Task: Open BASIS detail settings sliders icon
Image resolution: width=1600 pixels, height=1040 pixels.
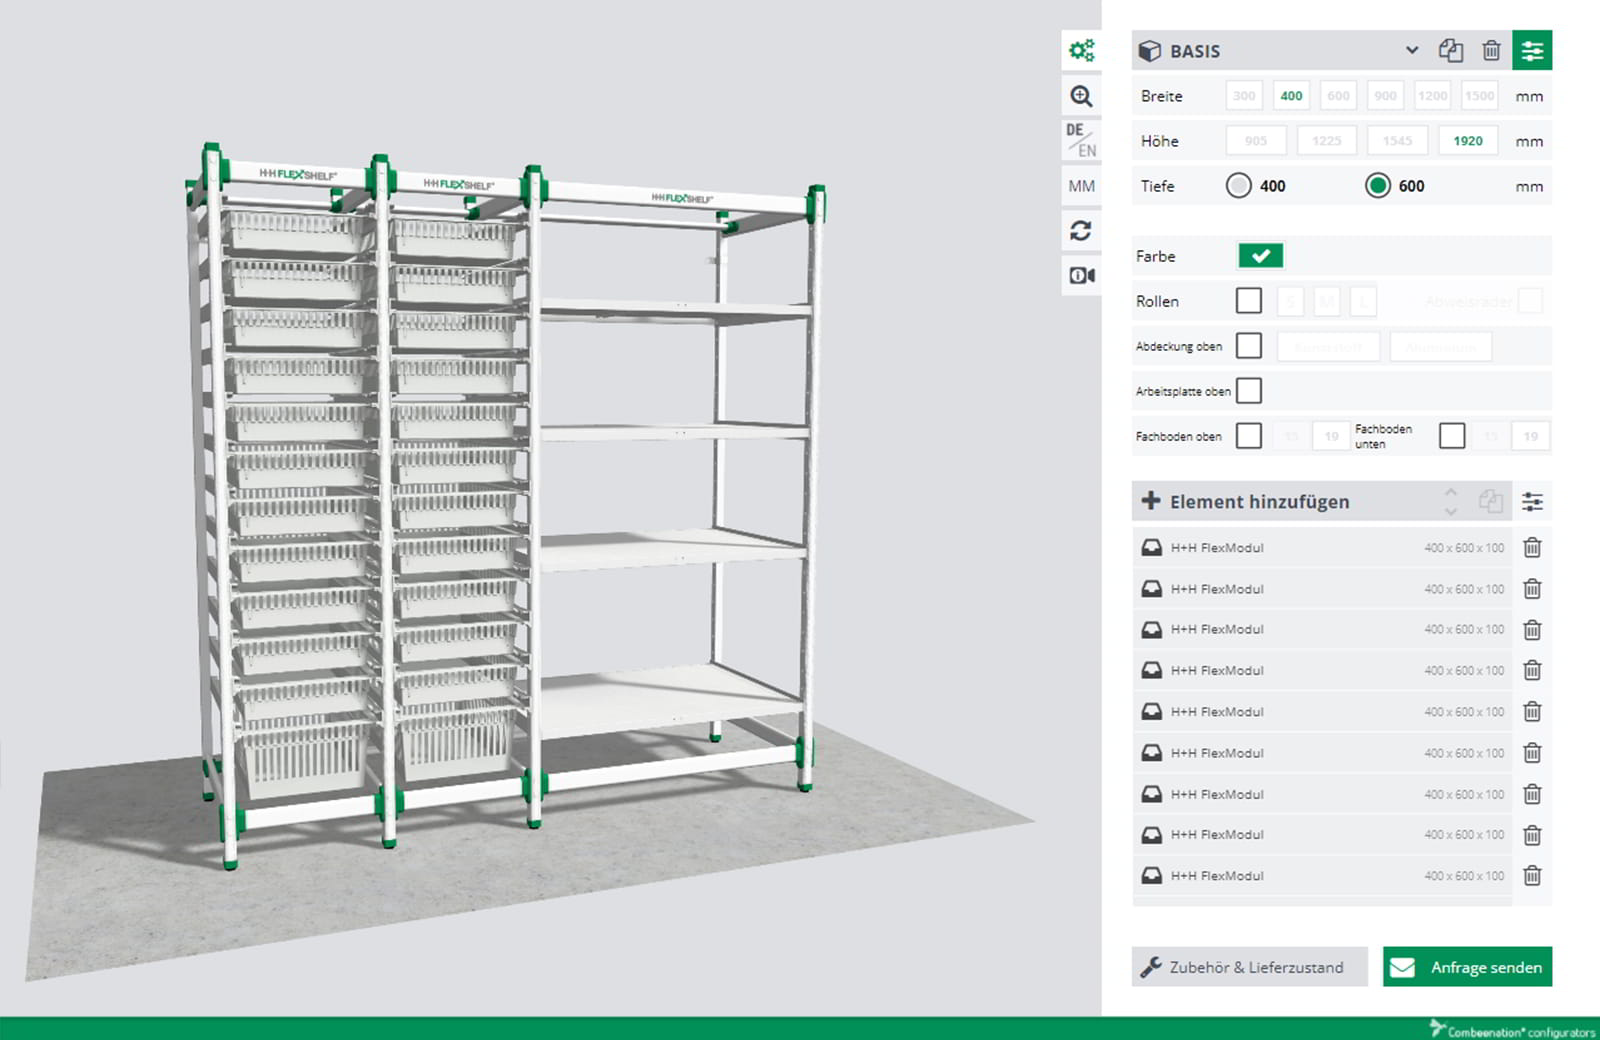Action: click(x=1533, y=50)
